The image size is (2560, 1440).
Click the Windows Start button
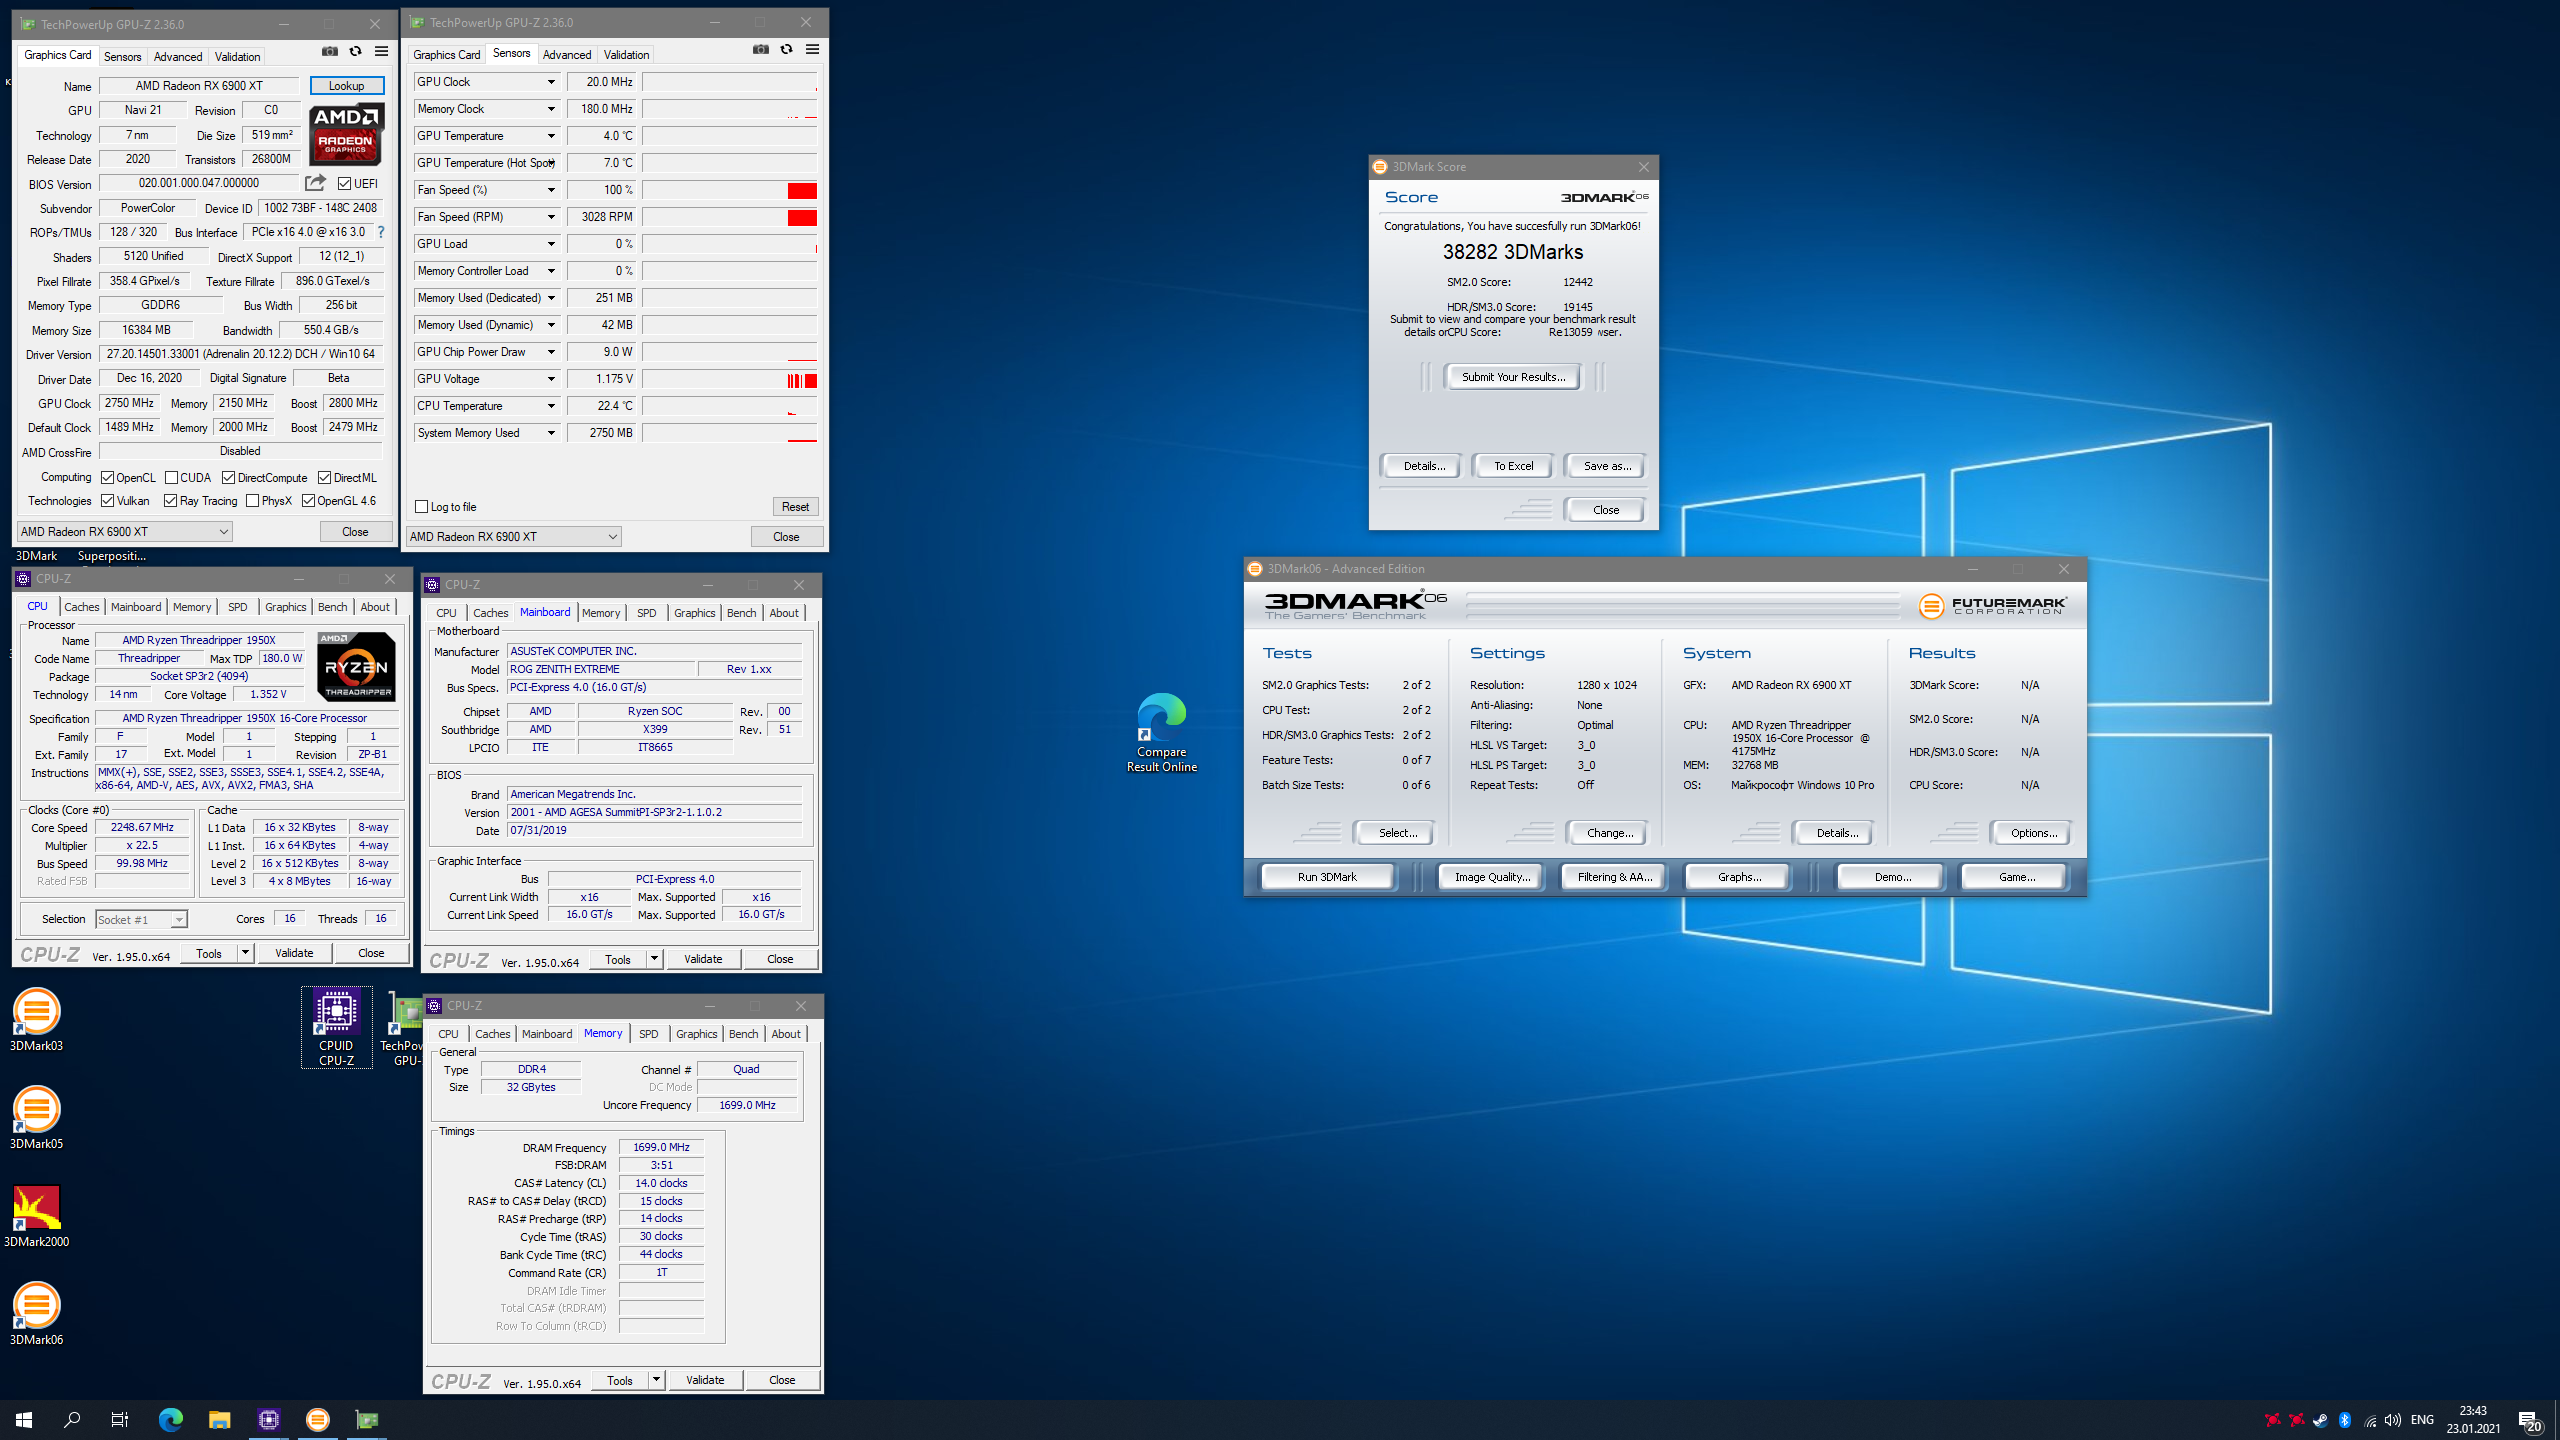tap(24, 1420)
